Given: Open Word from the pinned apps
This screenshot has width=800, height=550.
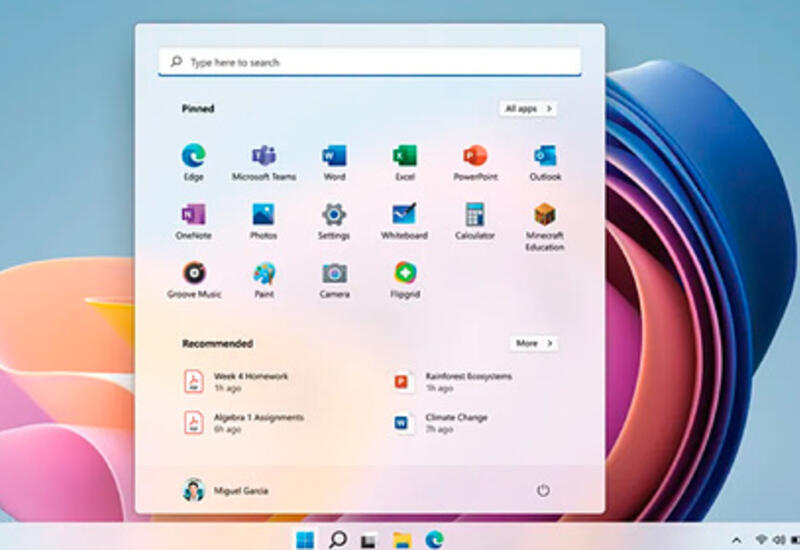Looking at the screenshot, I should [334, 162].
